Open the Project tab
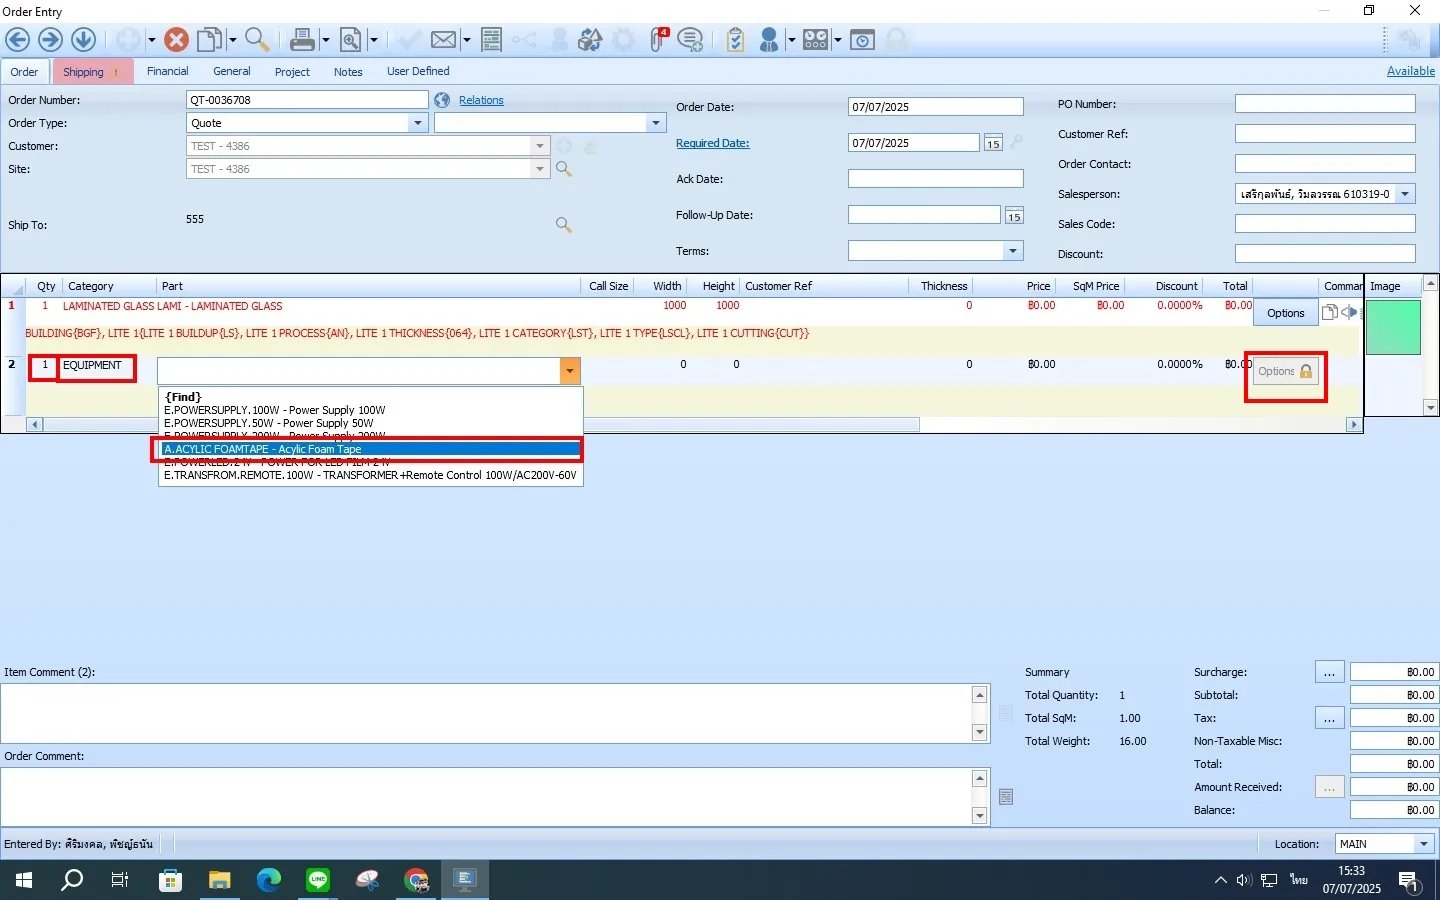1440x900 pixels. [x=292, y=72]
